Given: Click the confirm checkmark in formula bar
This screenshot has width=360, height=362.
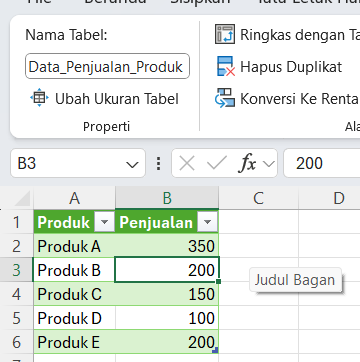Looking at the screenshot, I should tap(217, 164).
